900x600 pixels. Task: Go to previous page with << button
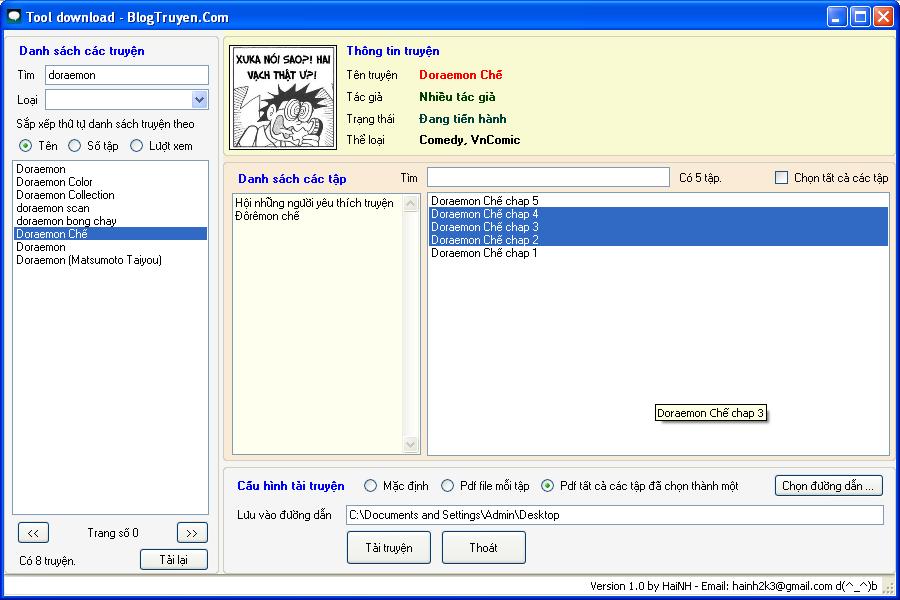point(33,533)
